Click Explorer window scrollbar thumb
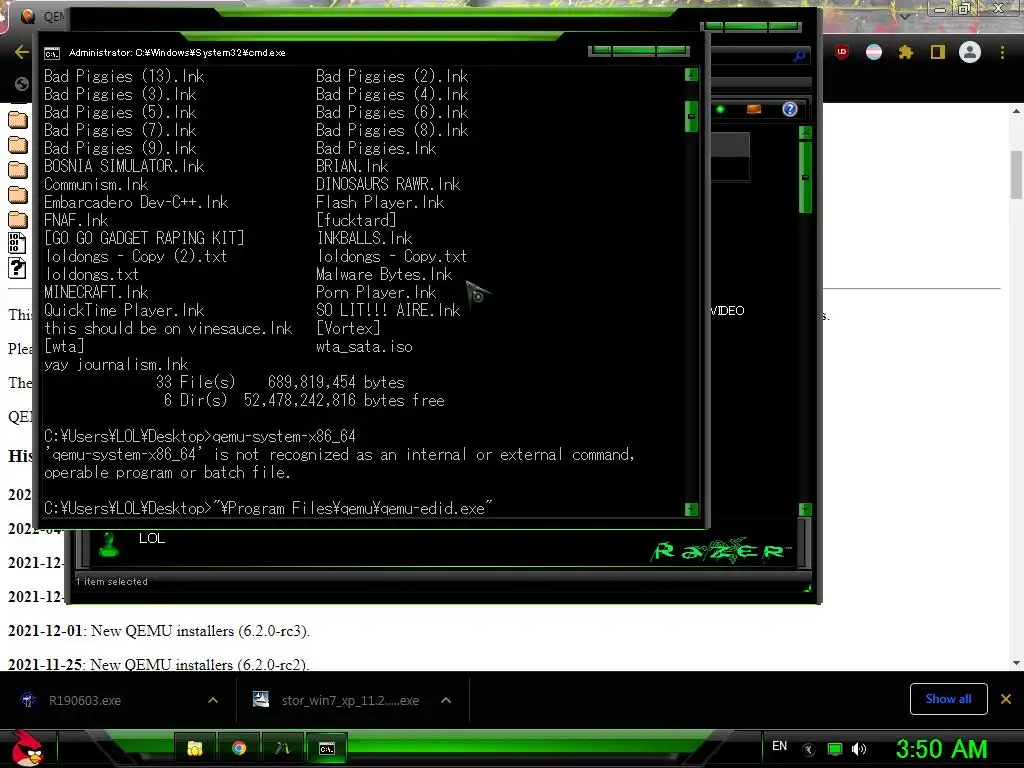This screenshot has height=768, width=1024. coord(805,177)
